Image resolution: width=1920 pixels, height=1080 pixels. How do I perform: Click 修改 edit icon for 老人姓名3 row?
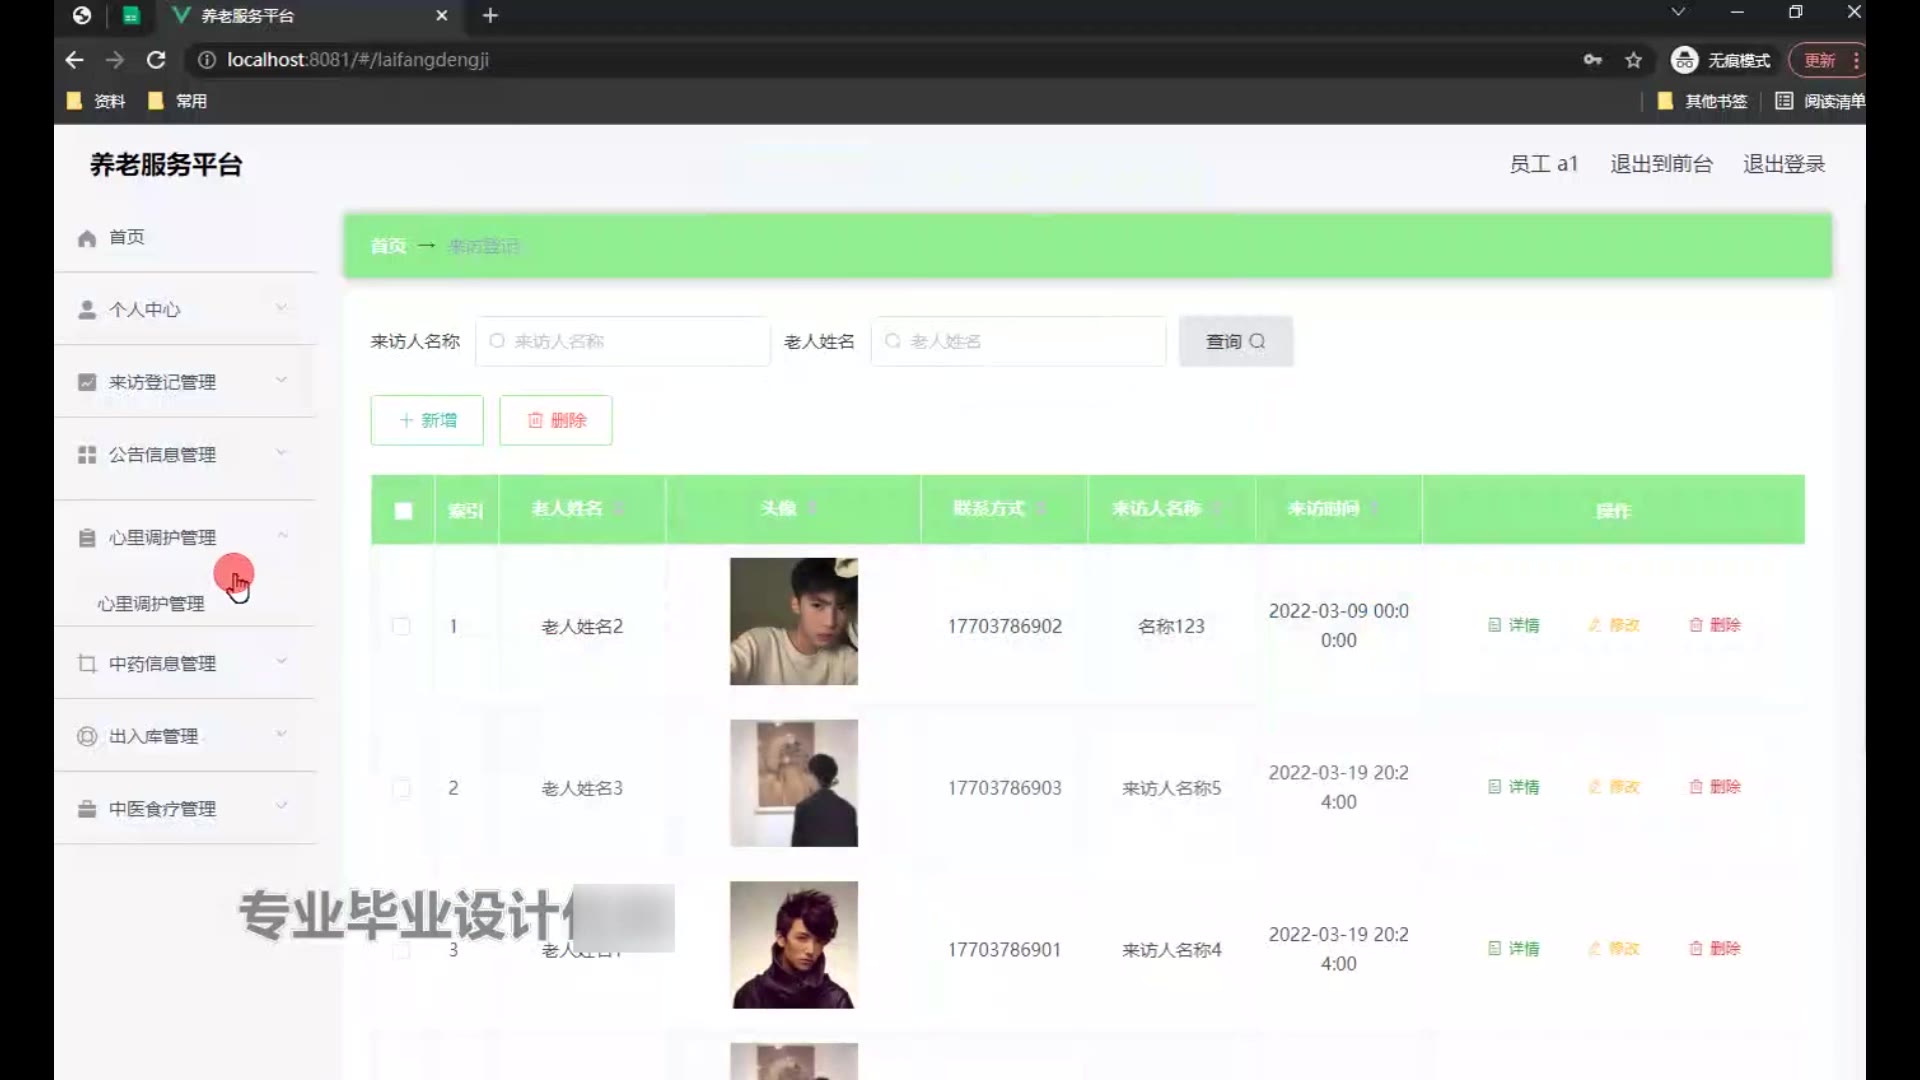(1595, 787)
